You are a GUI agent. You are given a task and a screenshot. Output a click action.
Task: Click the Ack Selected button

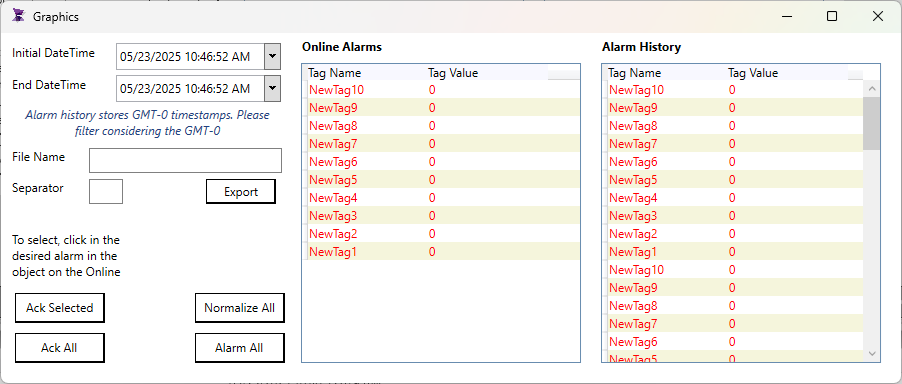tap(60, 308)
